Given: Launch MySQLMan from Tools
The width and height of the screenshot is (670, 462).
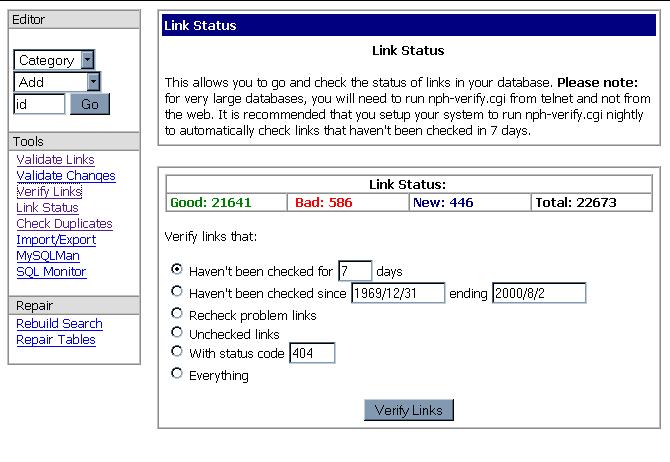Looking at the screenshot, I should [x=48, y=256].
